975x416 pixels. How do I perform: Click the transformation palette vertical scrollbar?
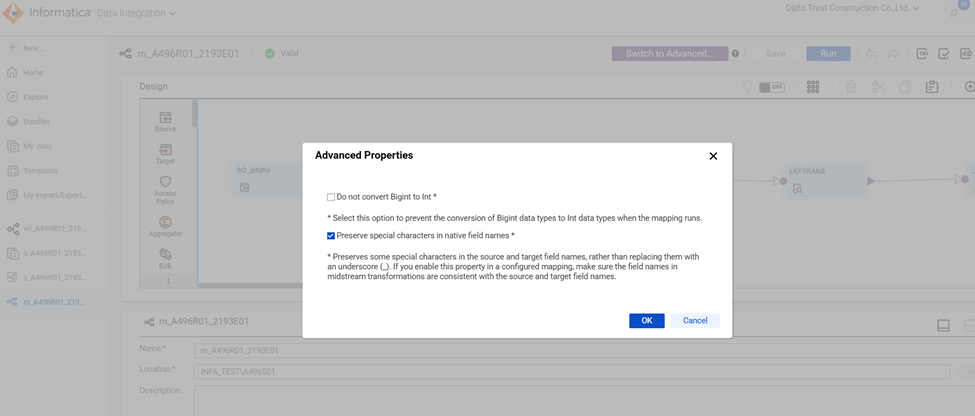tap(195, 113)
